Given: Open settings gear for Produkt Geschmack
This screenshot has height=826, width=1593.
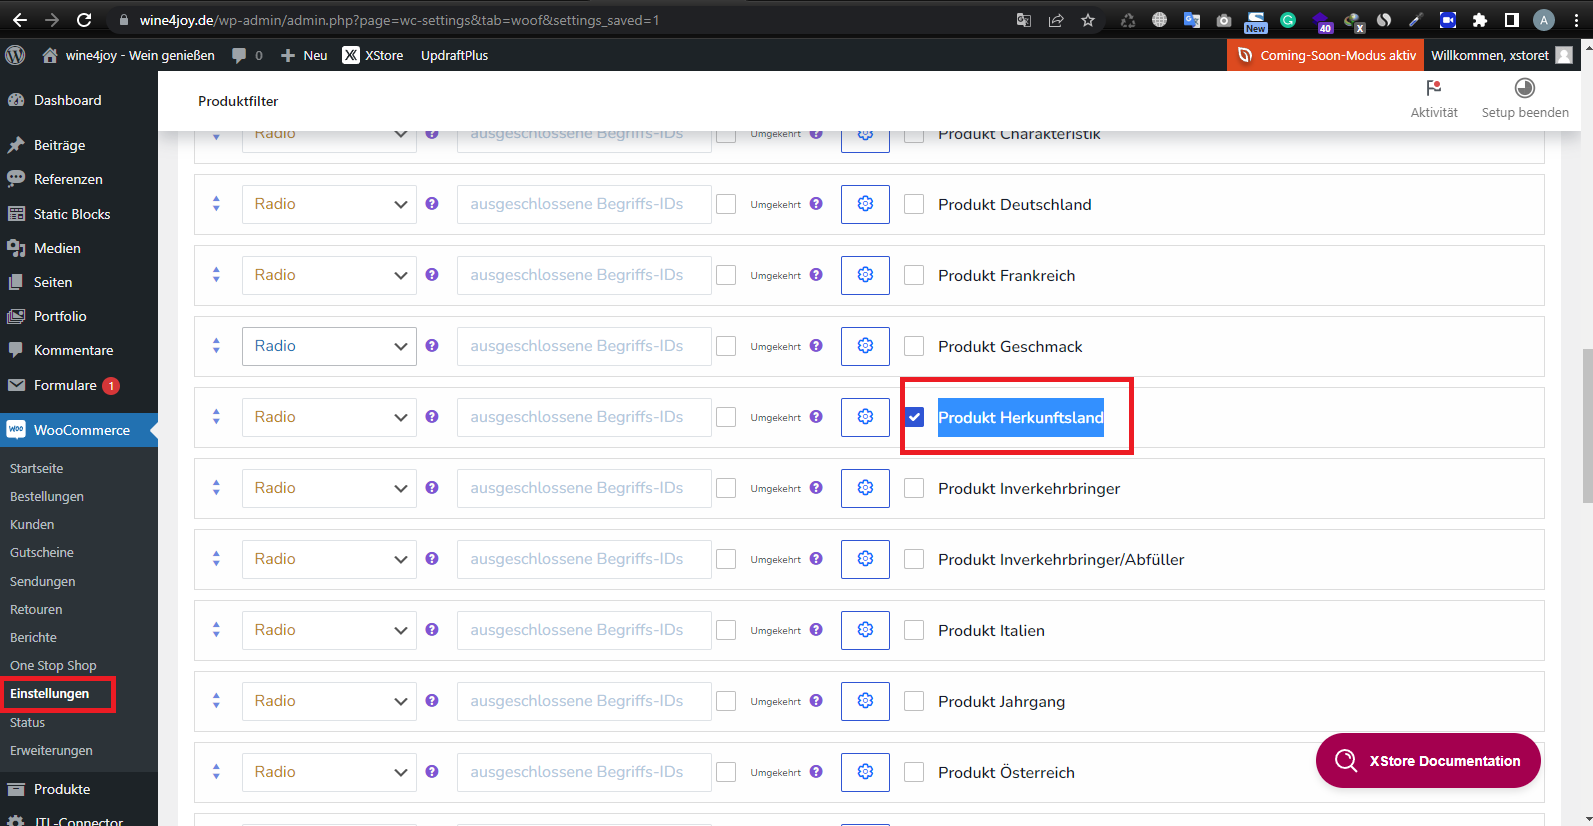Looking at the screenshot, I should tap(865, 346).
